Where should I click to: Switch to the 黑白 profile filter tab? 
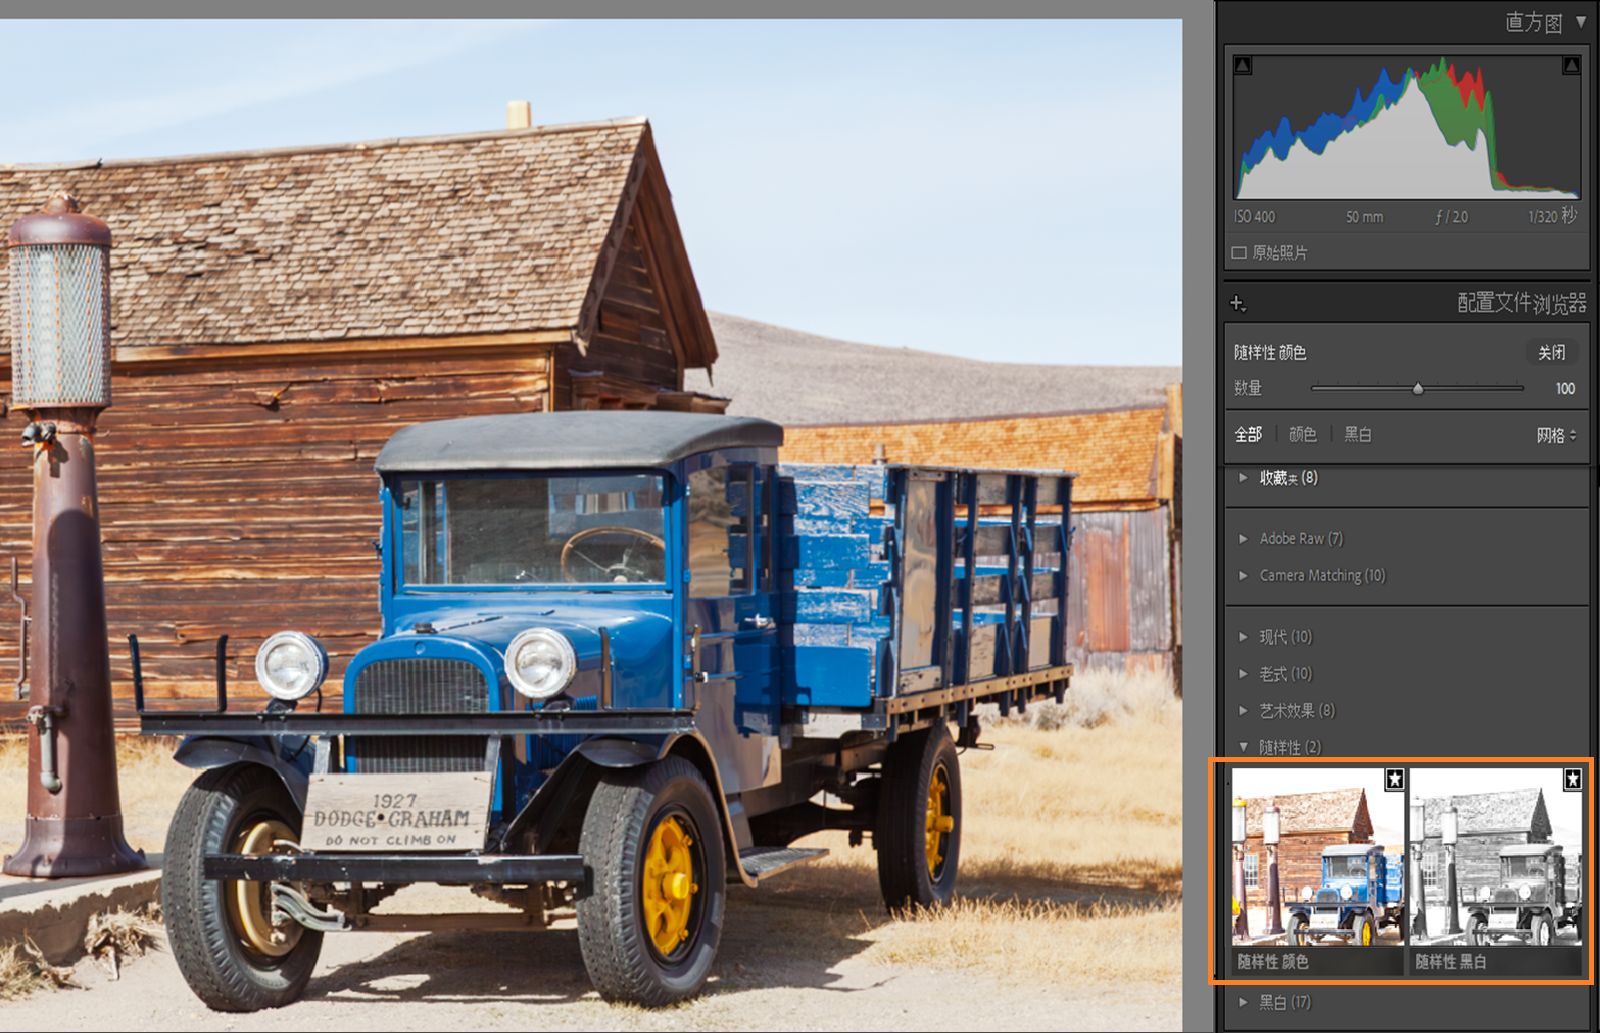tap(1358, 434)
